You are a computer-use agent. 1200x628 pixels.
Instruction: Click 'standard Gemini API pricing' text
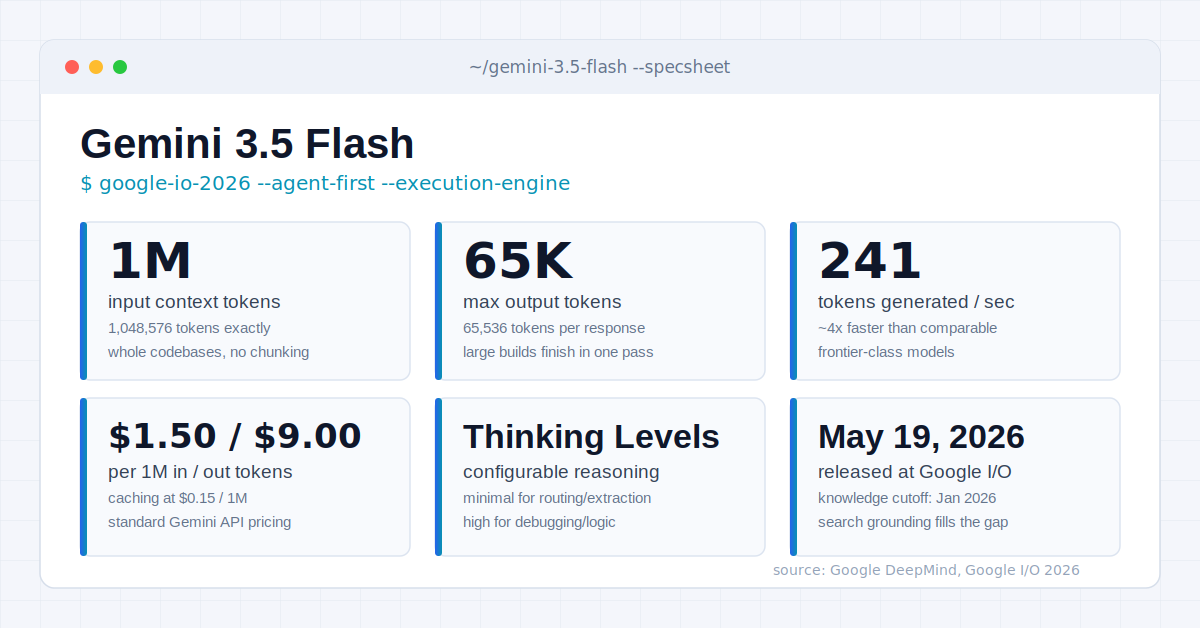(199, 522)
